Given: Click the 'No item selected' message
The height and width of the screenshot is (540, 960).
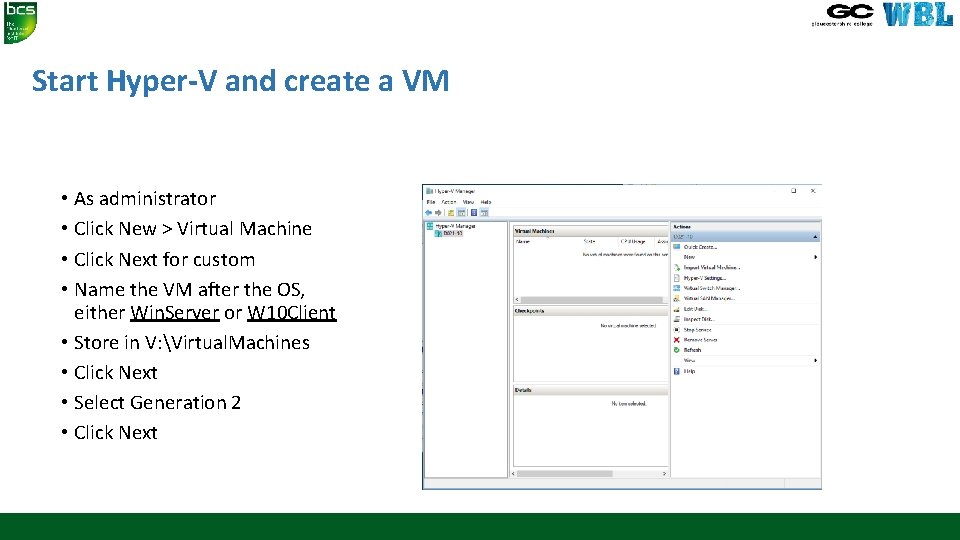Looking at the screenshot, I should coord(629,403).
